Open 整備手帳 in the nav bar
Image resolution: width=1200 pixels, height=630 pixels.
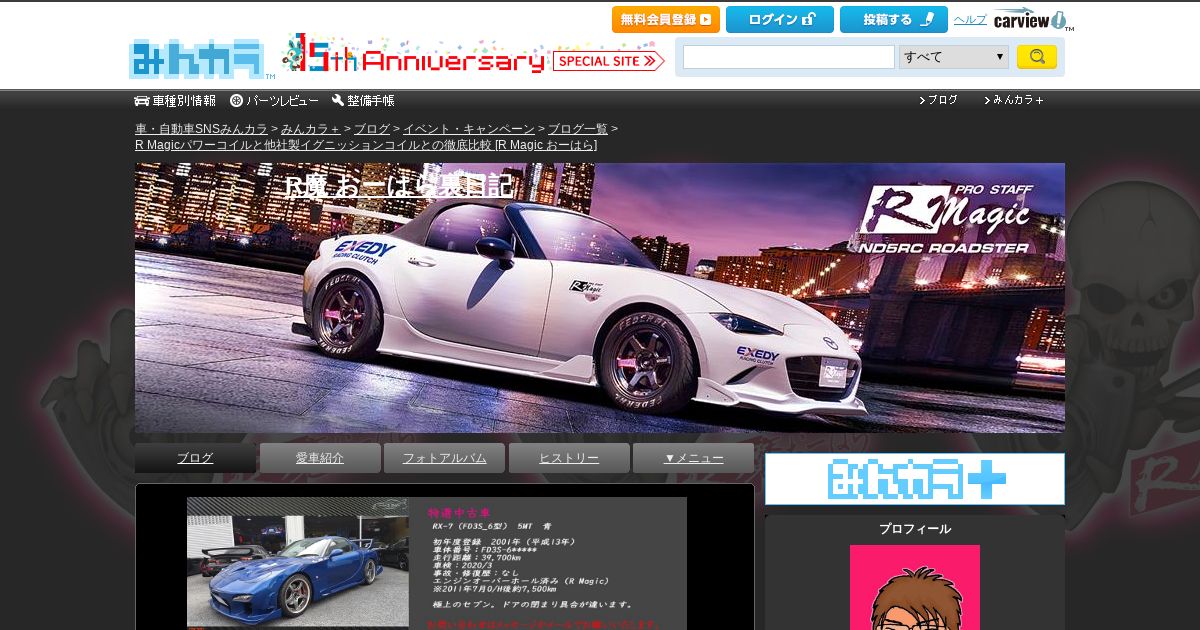click(x=363, y=101)
